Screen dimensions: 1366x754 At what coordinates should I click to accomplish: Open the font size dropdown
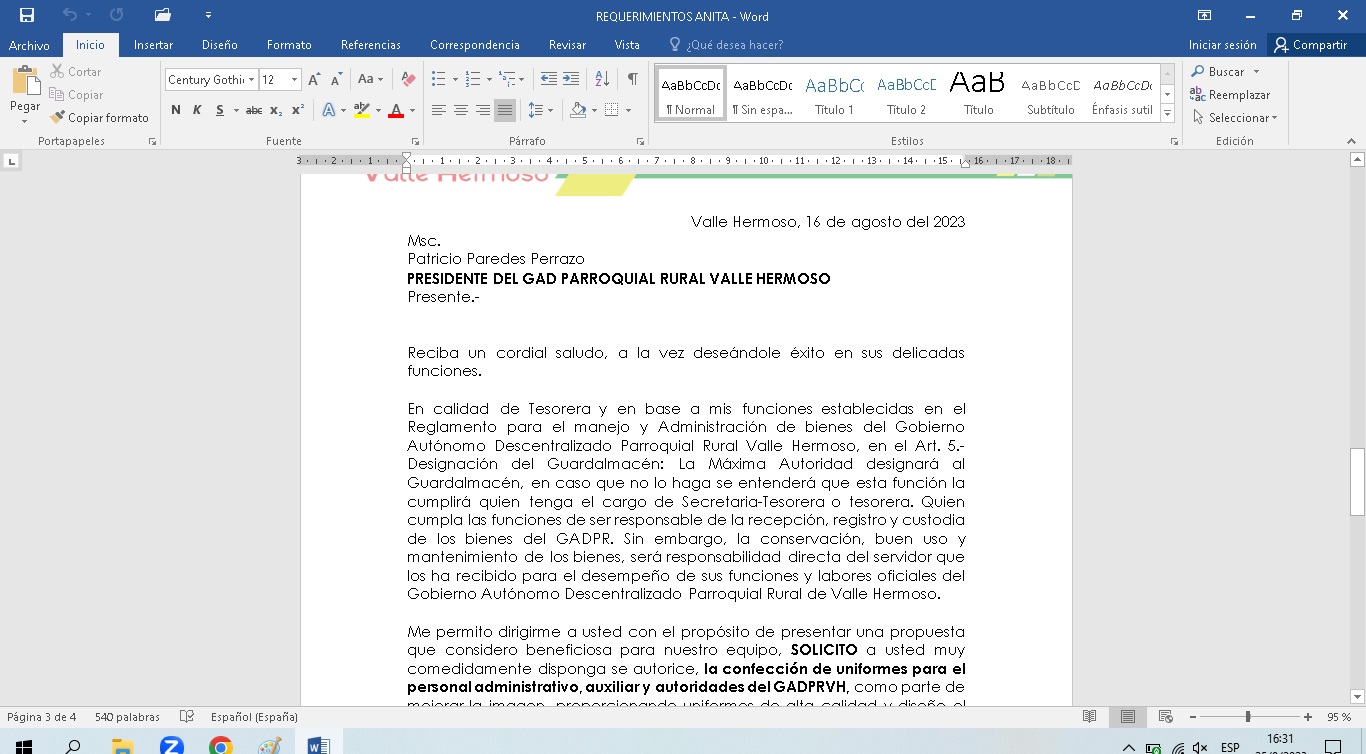click(x=294, y=80)
